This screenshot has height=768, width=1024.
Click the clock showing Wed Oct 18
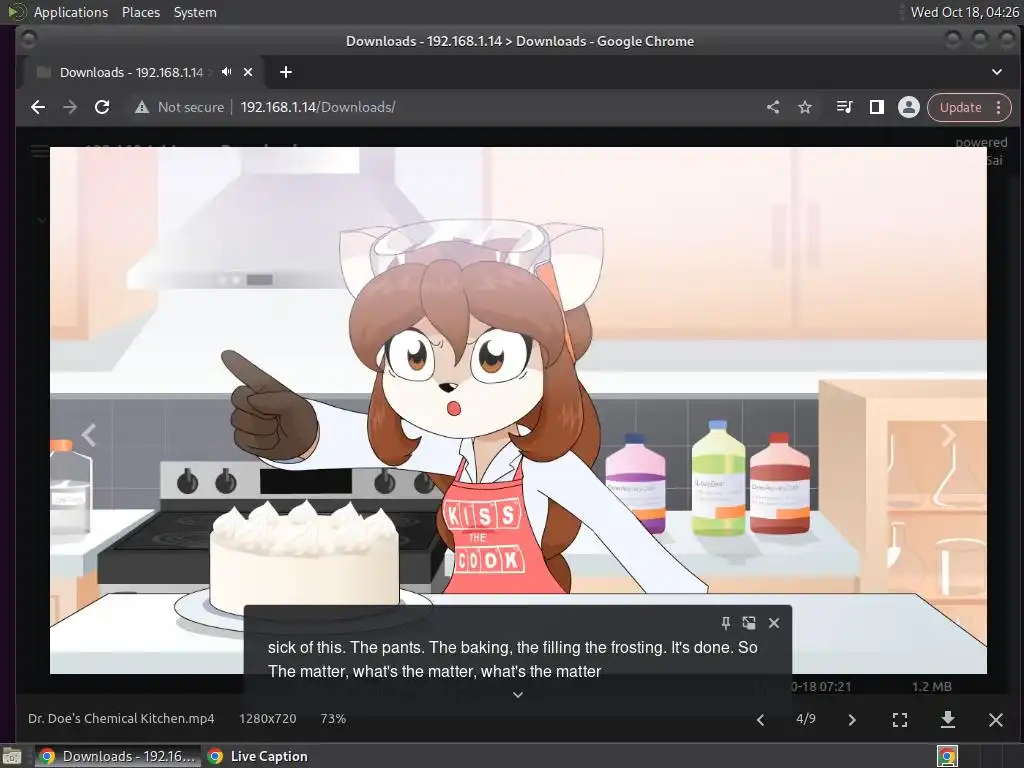pos(965,12)
